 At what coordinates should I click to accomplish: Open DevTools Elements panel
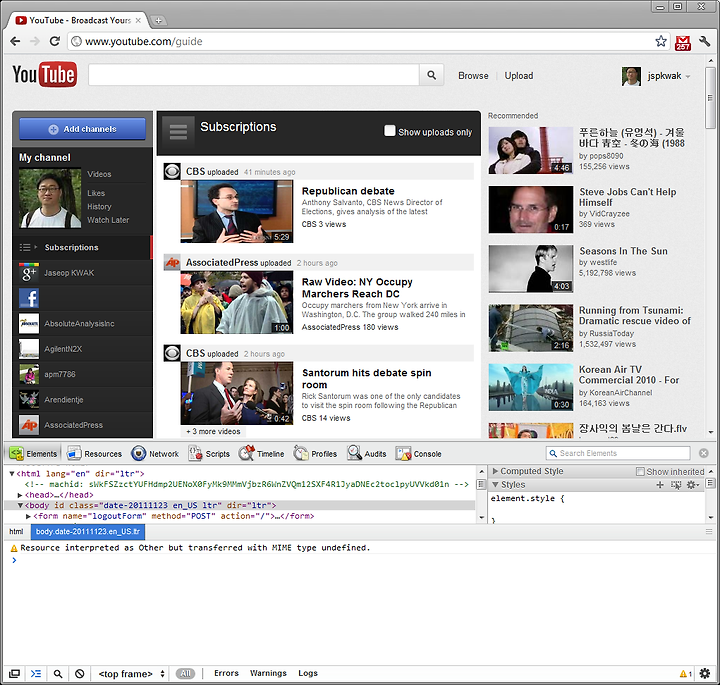(x=34, y=454)
